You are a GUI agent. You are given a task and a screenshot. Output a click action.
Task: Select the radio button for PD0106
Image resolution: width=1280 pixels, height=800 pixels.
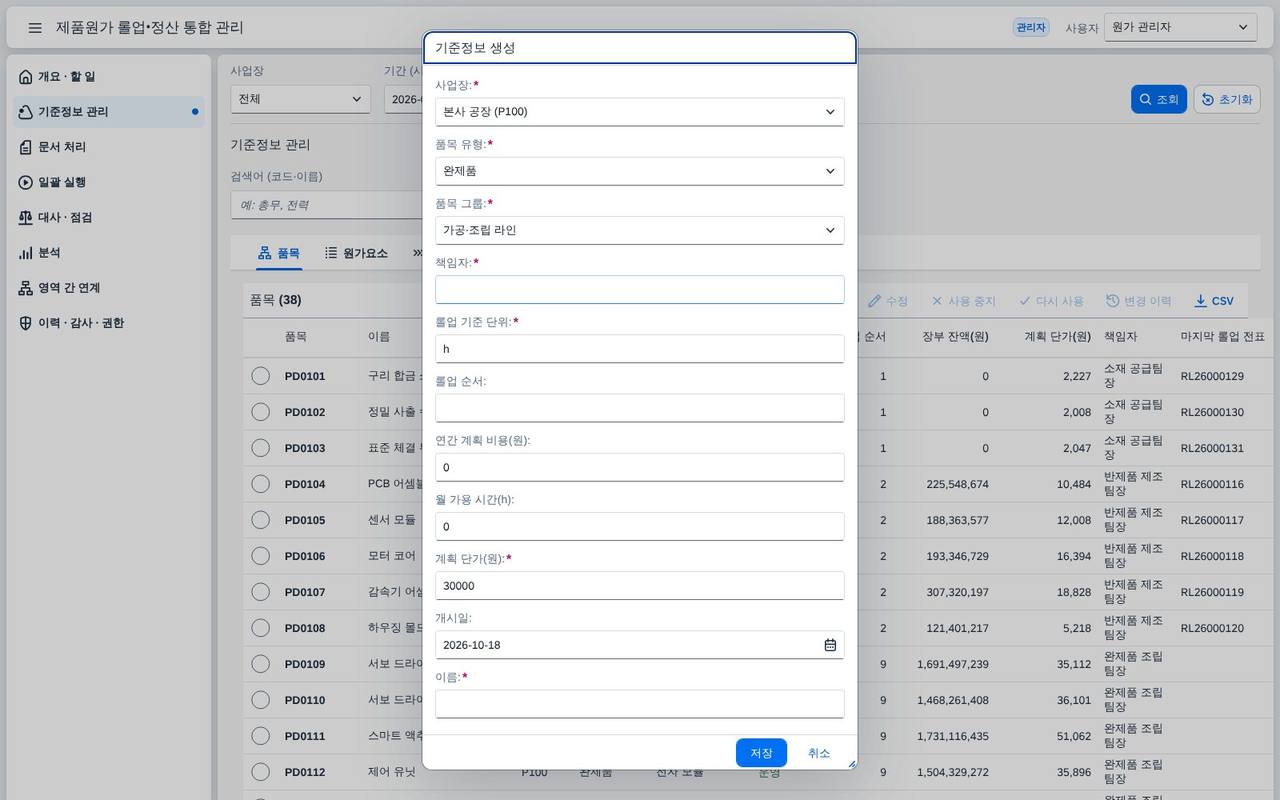coord(261,556)
